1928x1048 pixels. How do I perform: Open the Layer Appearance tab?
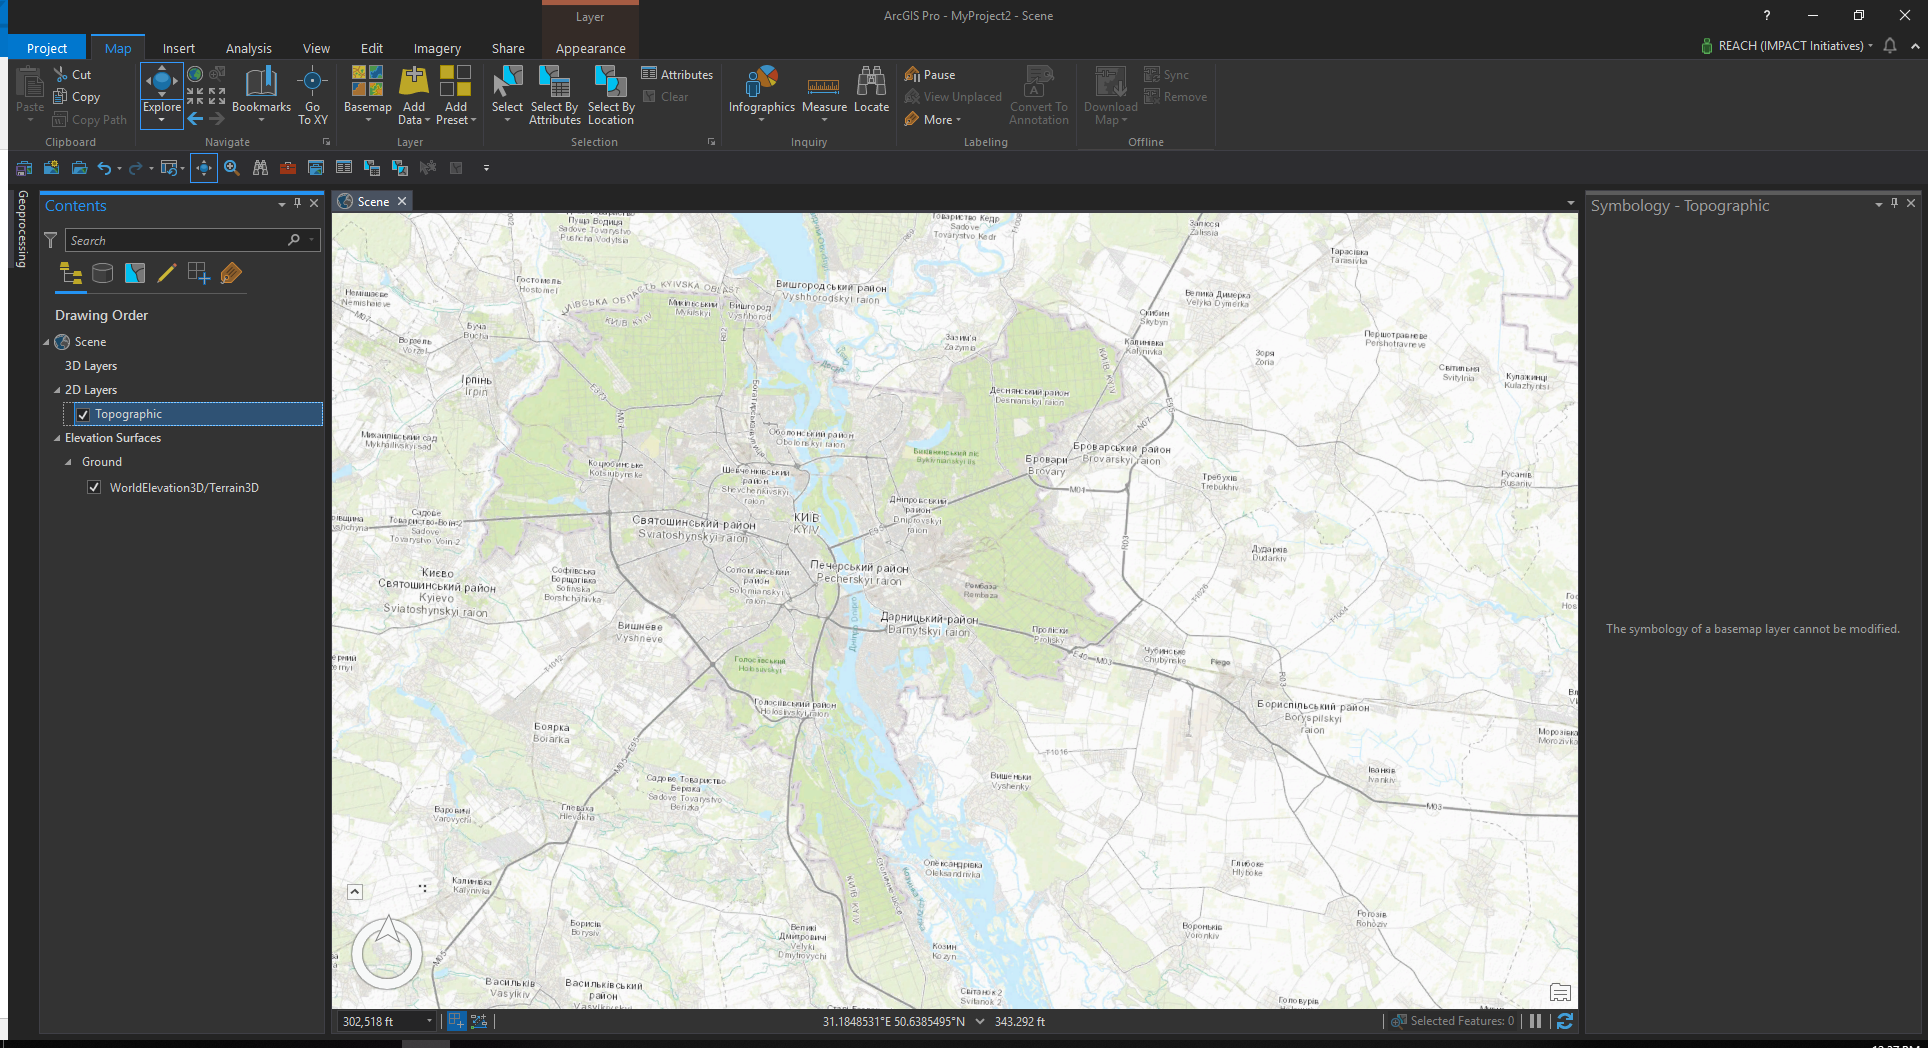pos(590,47)
